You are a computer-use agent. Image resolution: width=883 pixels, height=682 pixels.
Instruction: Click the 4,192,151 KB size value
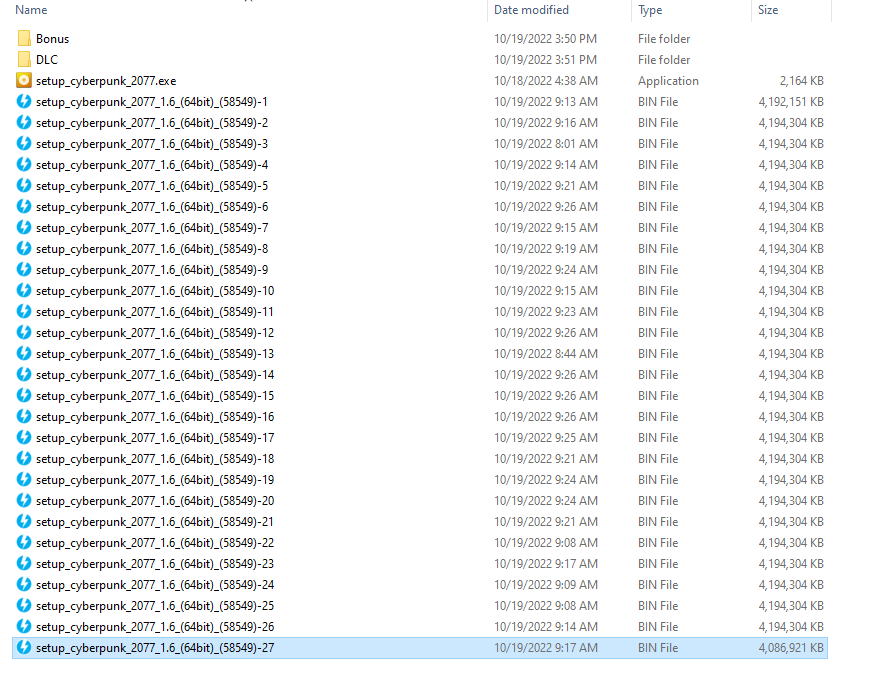click(x=791, y=102)
